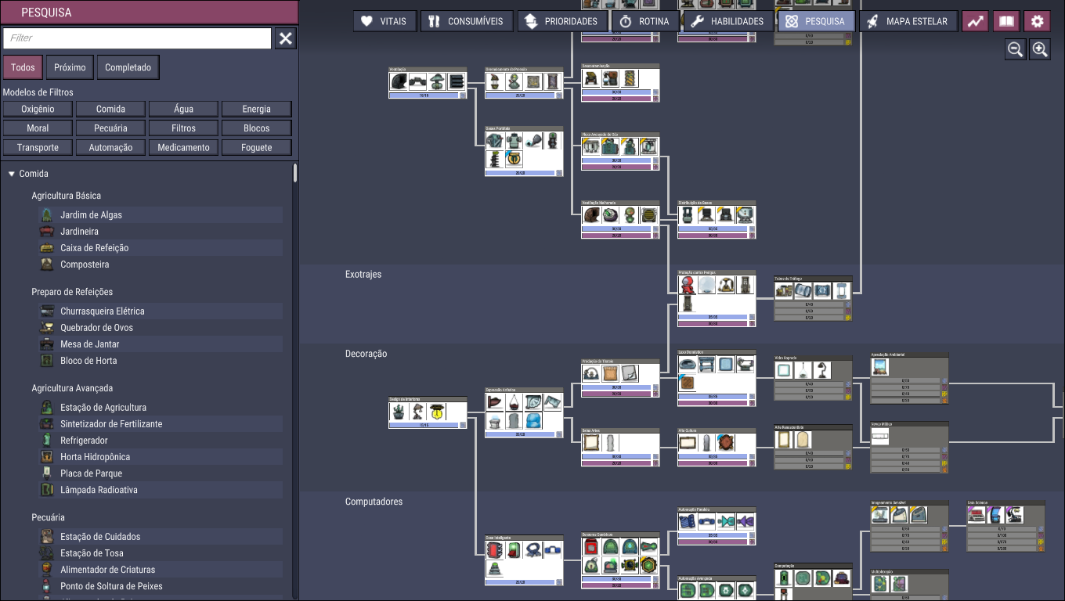Select Mesa de Jantar entry

(x=160, y=344)
